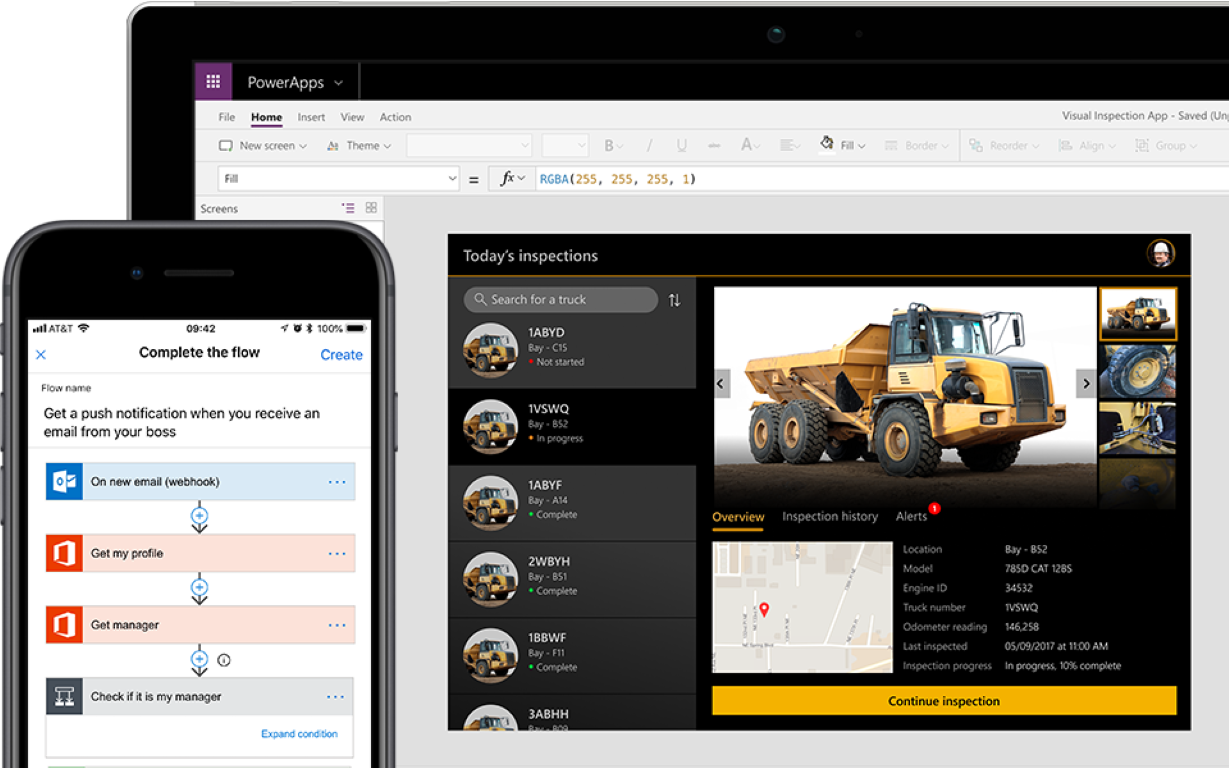Screen dimensions: 1229x768
Task: Click the fx formula icon
Action: [x=508, y=177]
